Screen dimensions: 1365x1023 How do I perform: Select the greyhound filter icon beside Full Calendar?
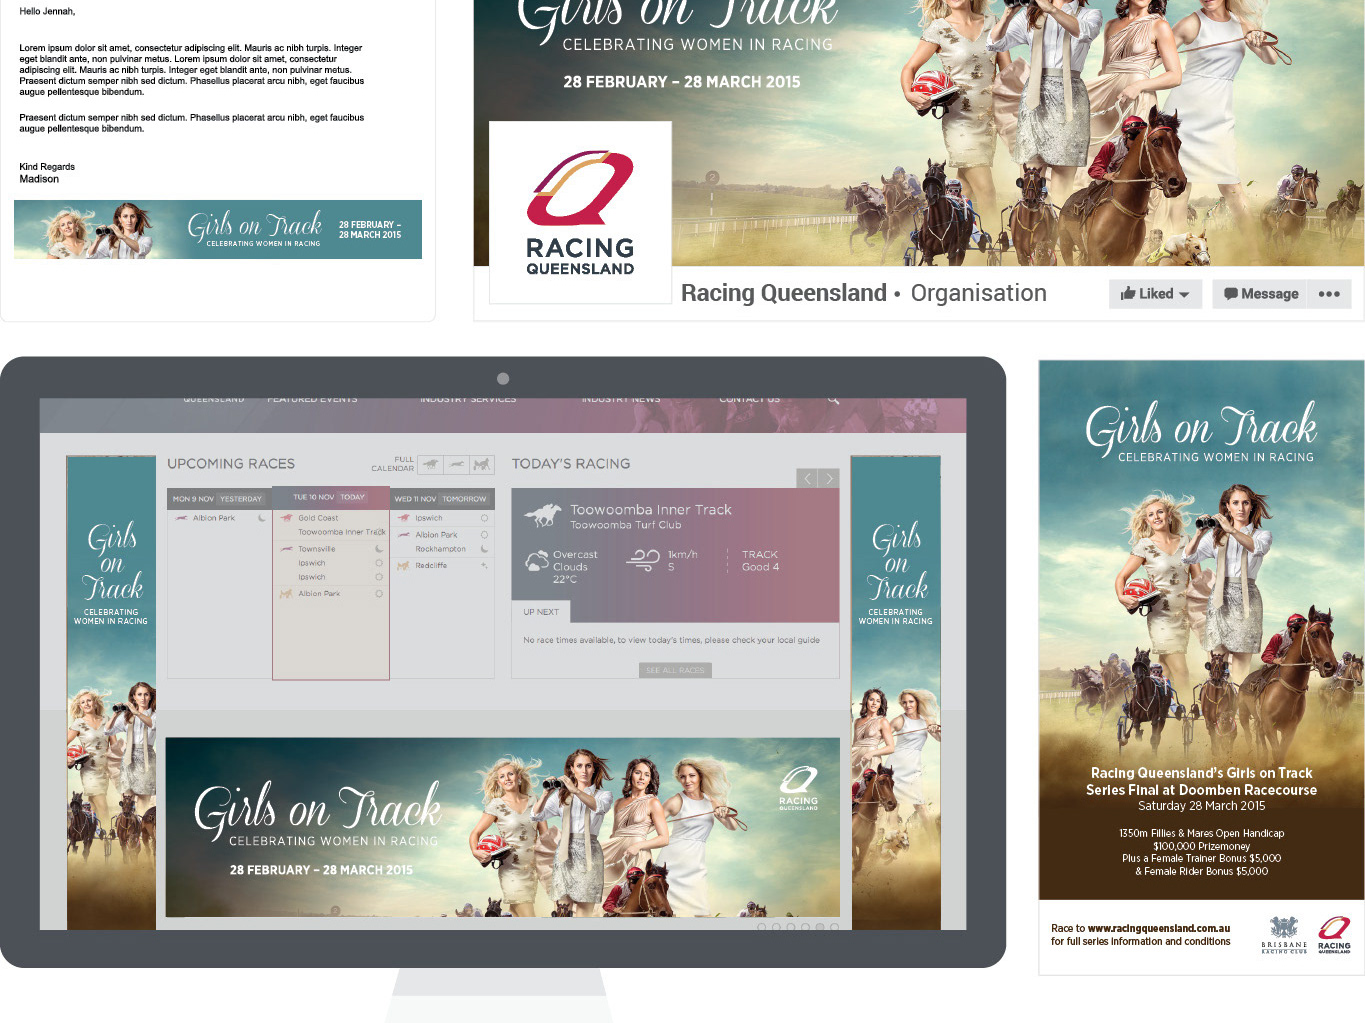coord(457,464)
